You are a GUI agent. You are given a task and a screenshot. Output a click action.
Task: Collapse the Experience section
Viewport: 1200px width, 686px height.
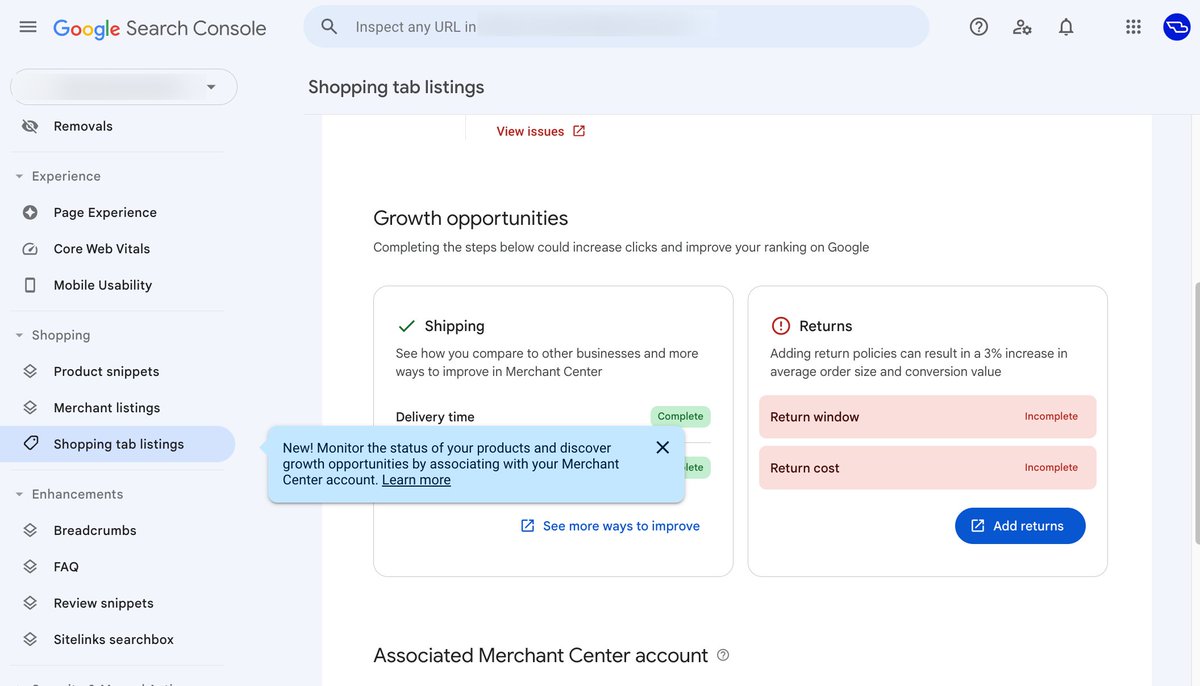(x=19, y=176)
